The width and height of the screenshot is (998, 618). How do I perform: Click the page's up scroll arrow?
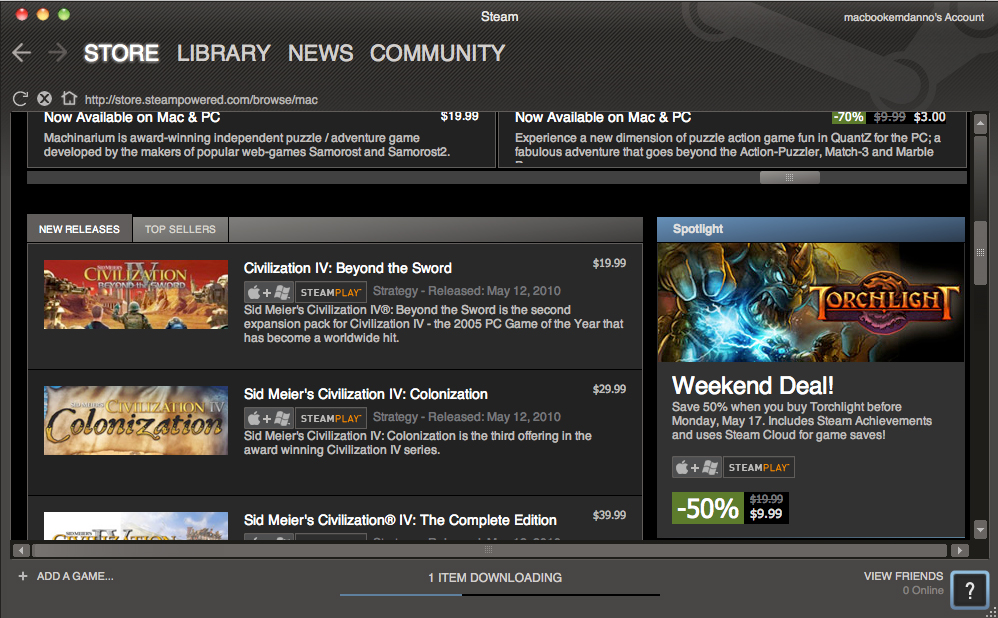coord(980,123)
